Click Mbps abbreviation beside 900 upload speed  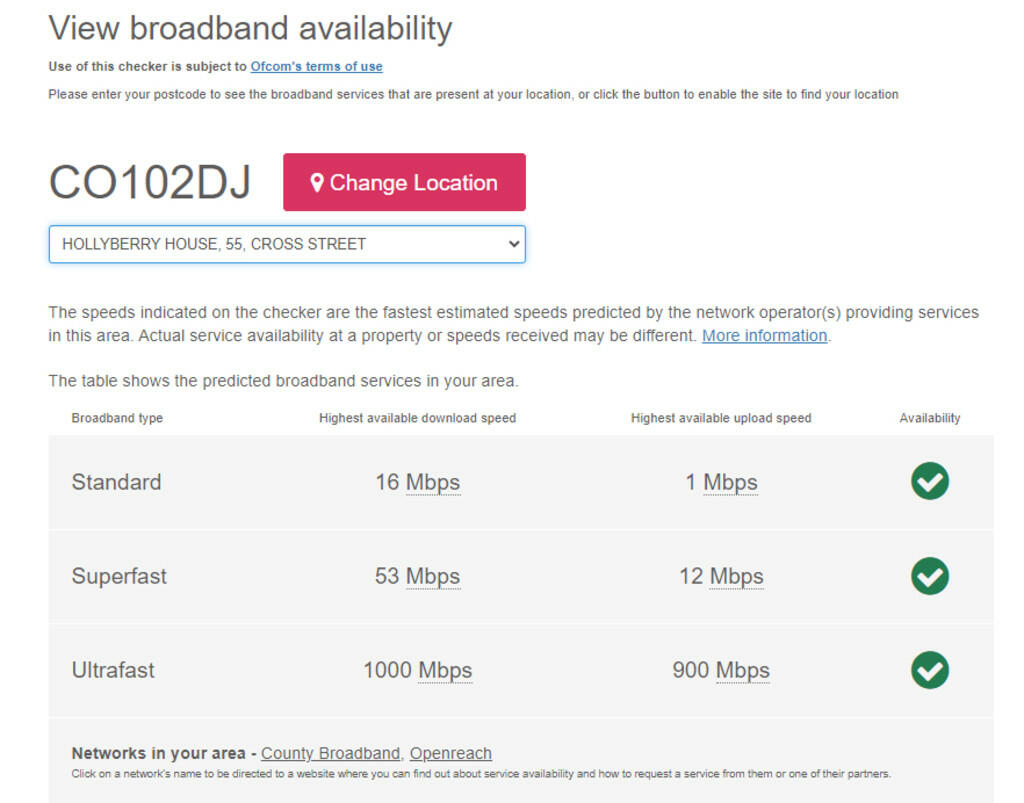(x=743, y=670)
